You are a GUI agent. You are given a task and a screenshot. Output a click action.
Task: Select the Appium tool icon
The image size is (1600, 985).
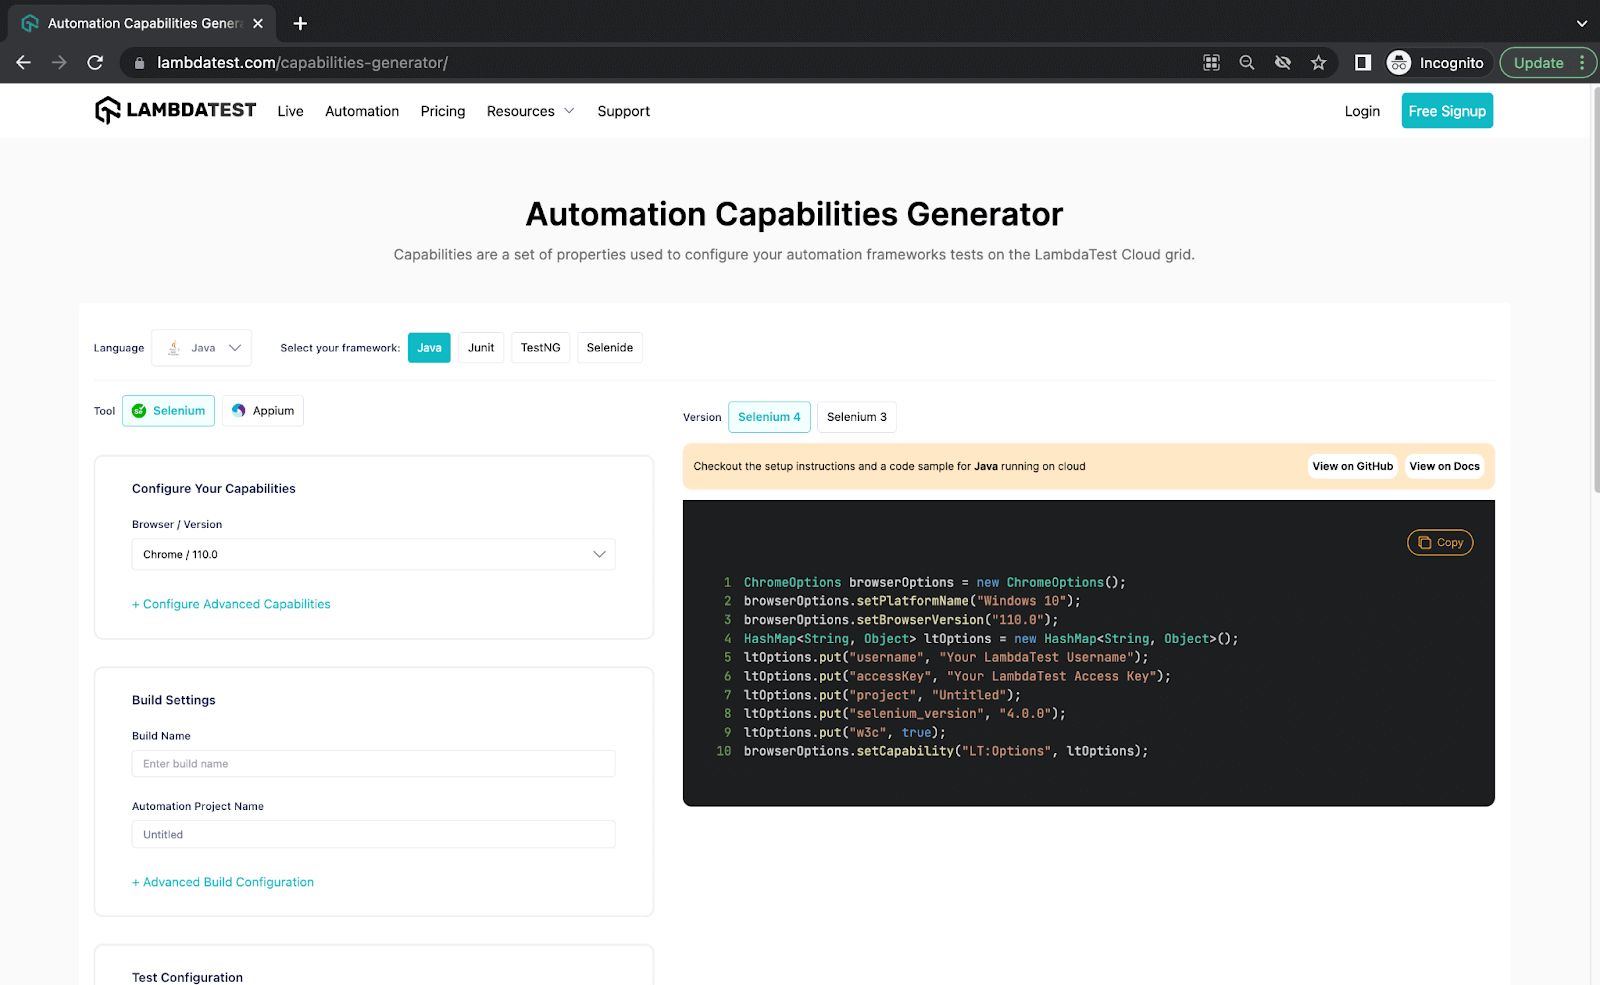pos(239,410)
